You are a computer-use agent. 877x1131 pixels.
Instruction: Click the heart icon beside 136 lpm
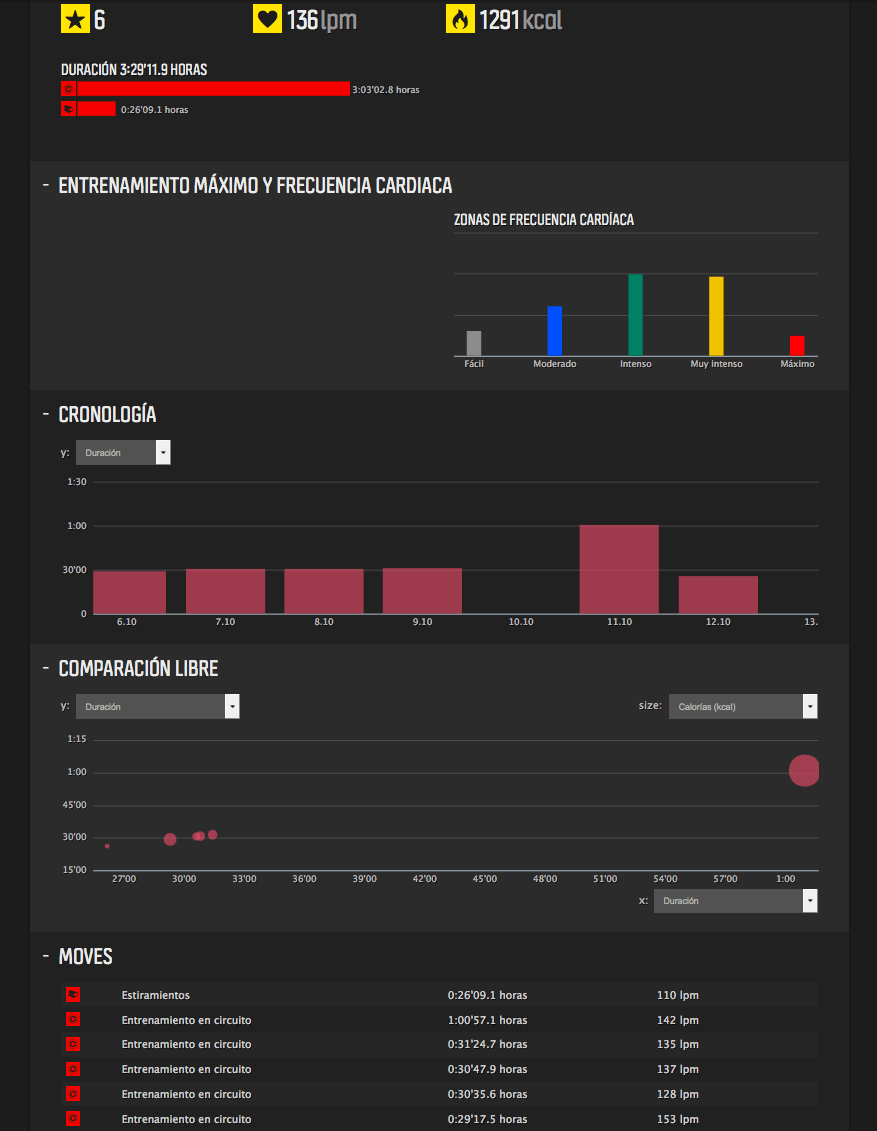coord(267,19)
